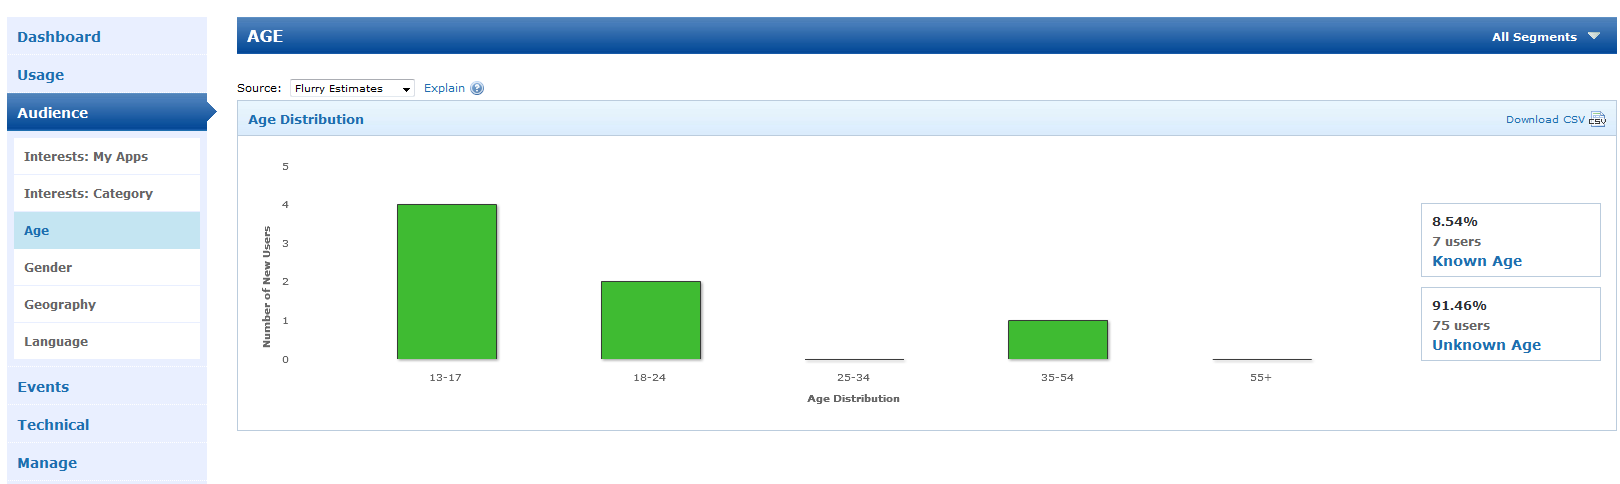Click the 91.46% unknown age percentage
The height and width of the screenshot is (484, 1620).
point(1459,305)
